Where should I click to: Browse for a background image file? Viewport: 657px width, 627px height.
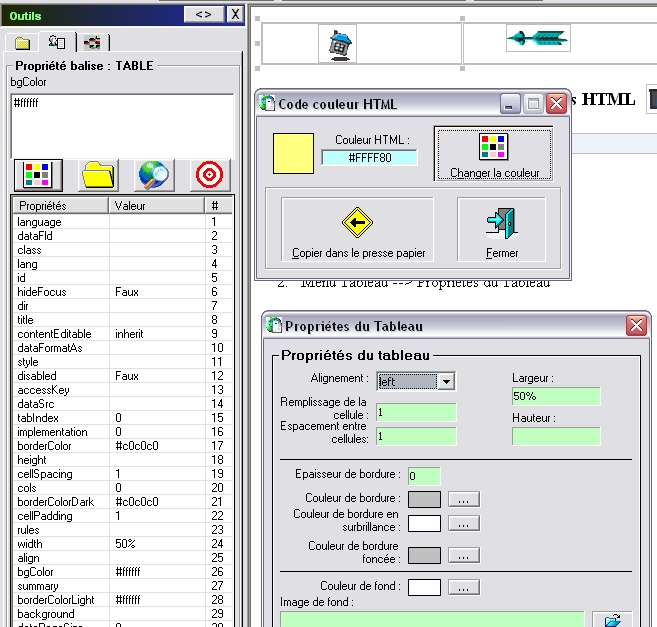613,620
